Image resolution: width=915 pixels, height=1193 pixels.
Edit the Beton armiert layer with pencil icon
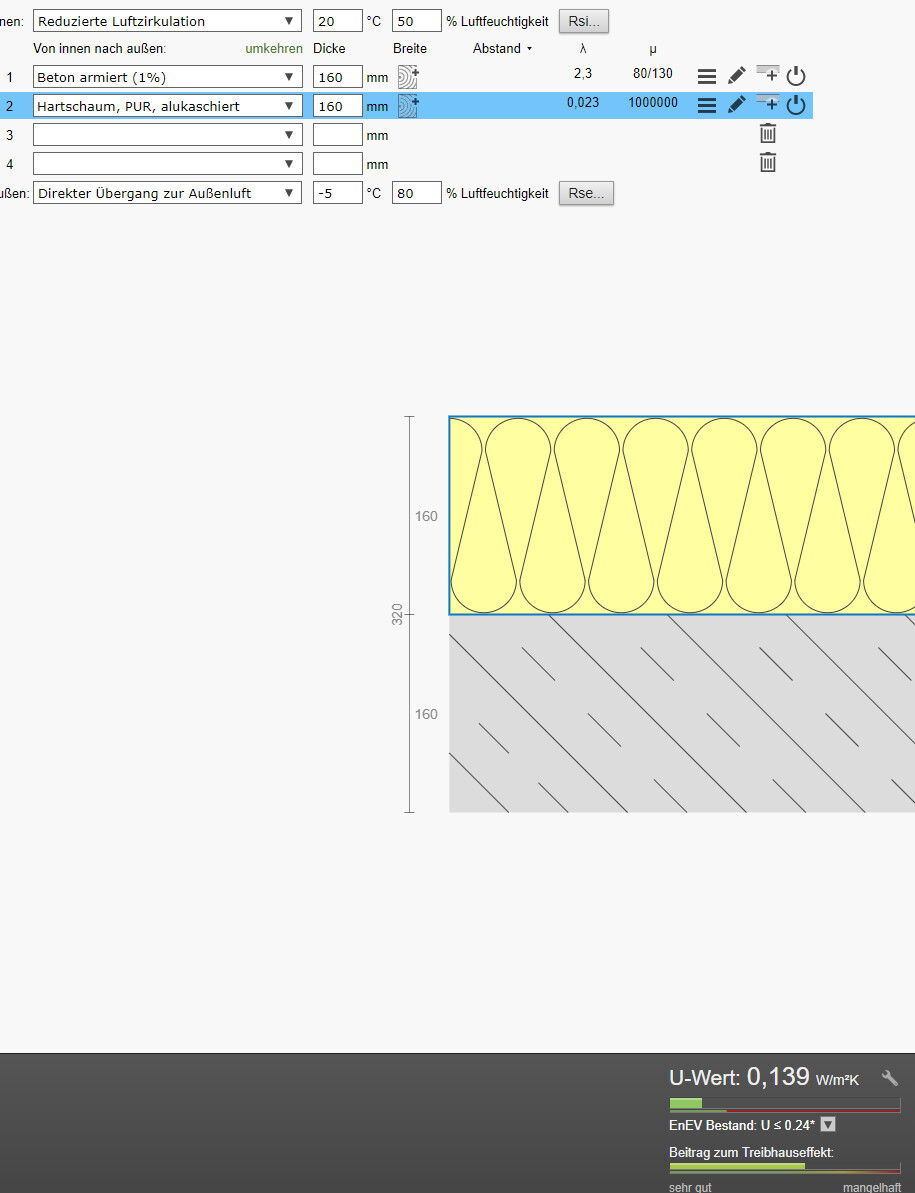pos(737,76)
